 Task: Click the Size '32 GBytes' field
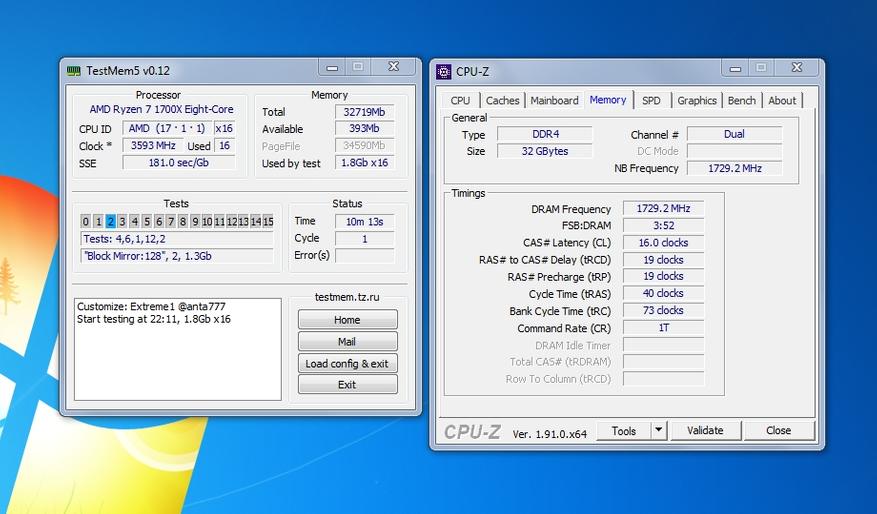(545, 151)
